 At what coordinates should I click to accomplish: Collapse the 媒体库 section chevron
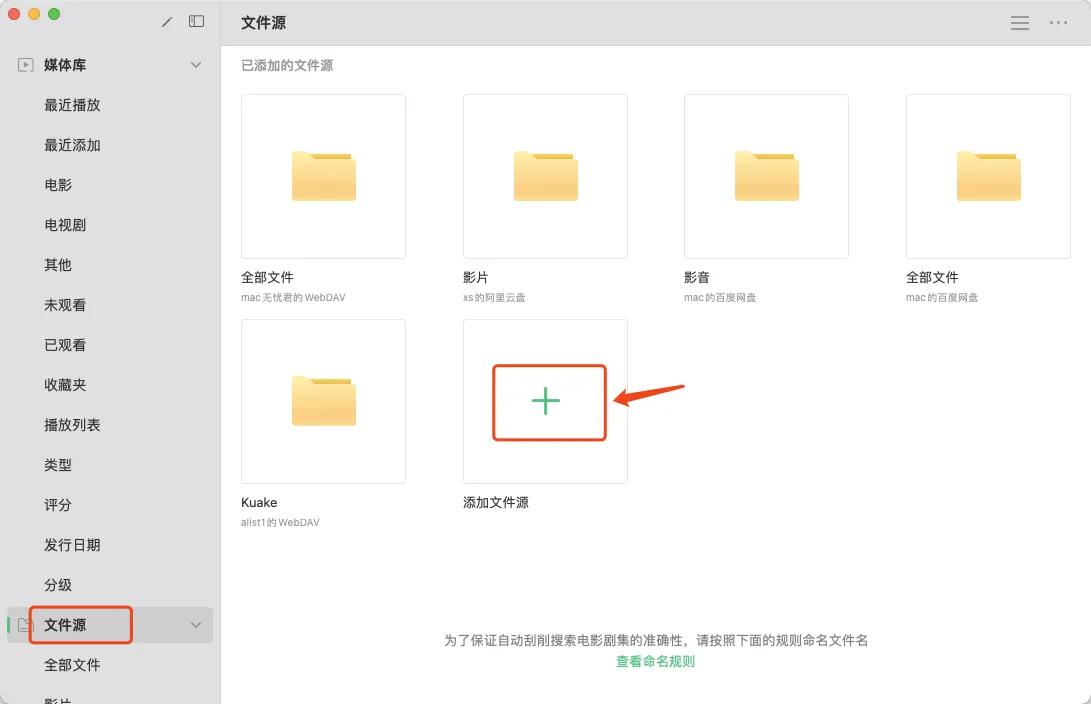(x=196, y=65)
